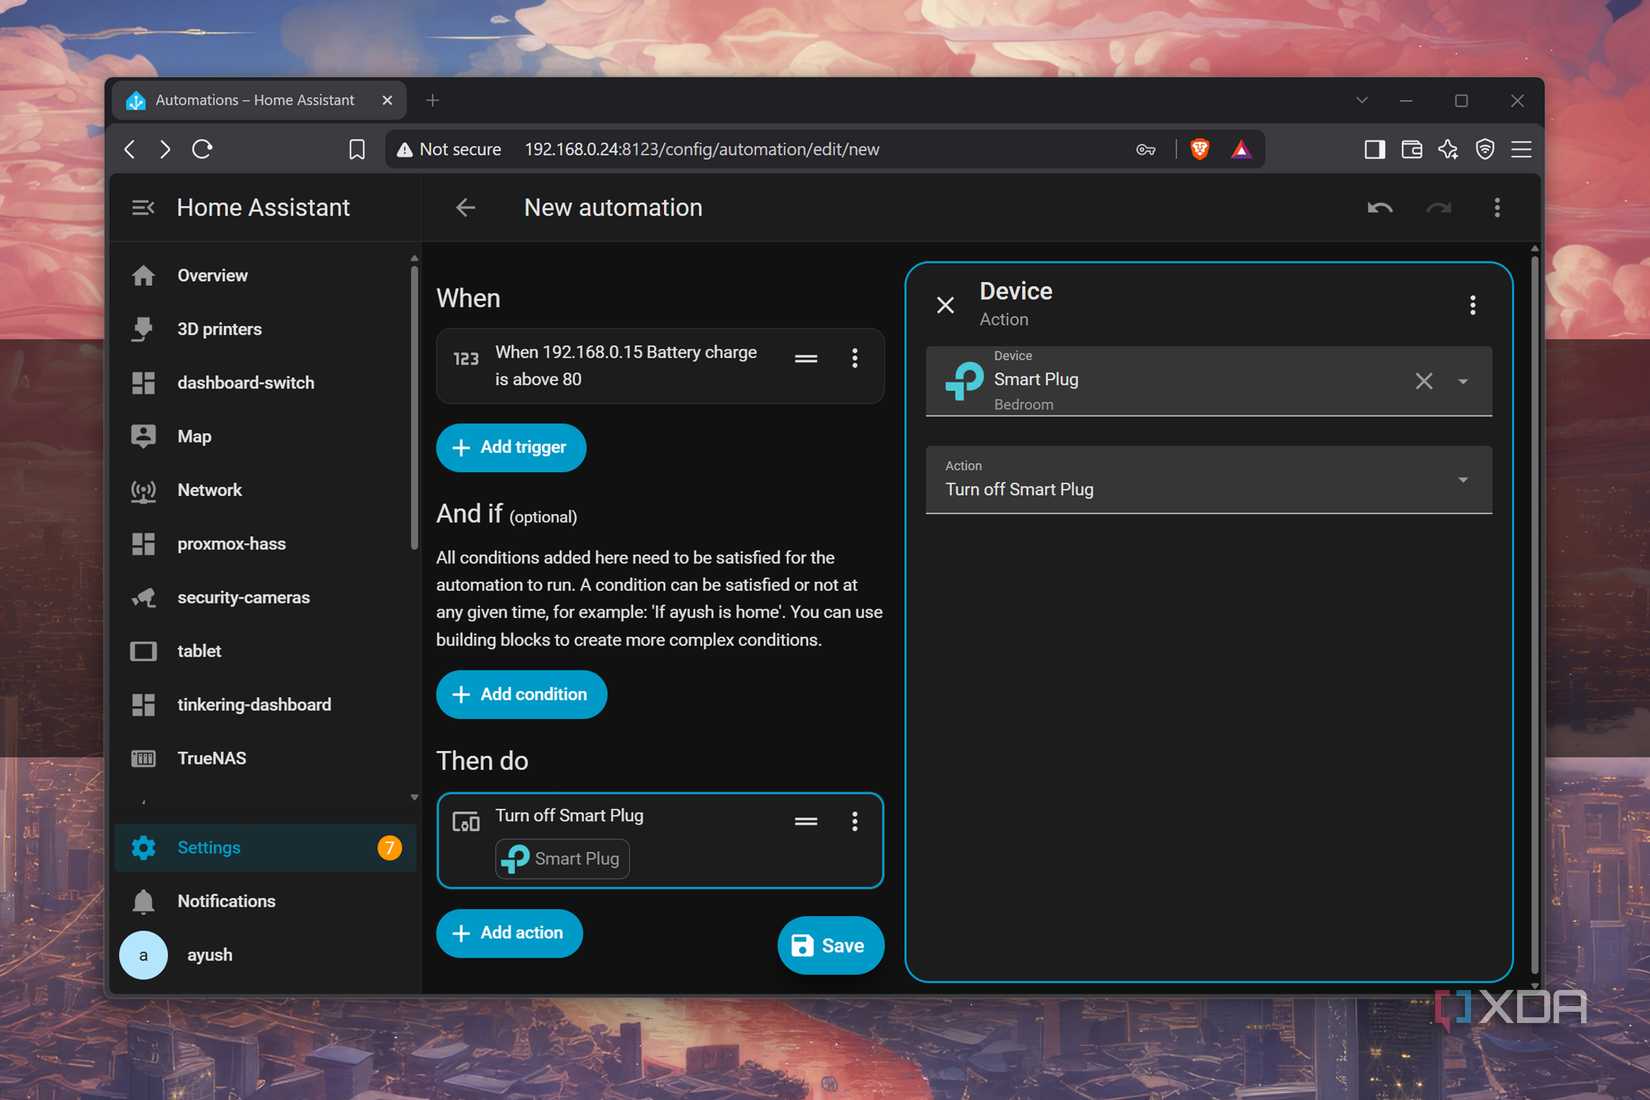Open the Brave Shields lion icon
This screenshot has width=1650, height=1100.
[1200, 149]
